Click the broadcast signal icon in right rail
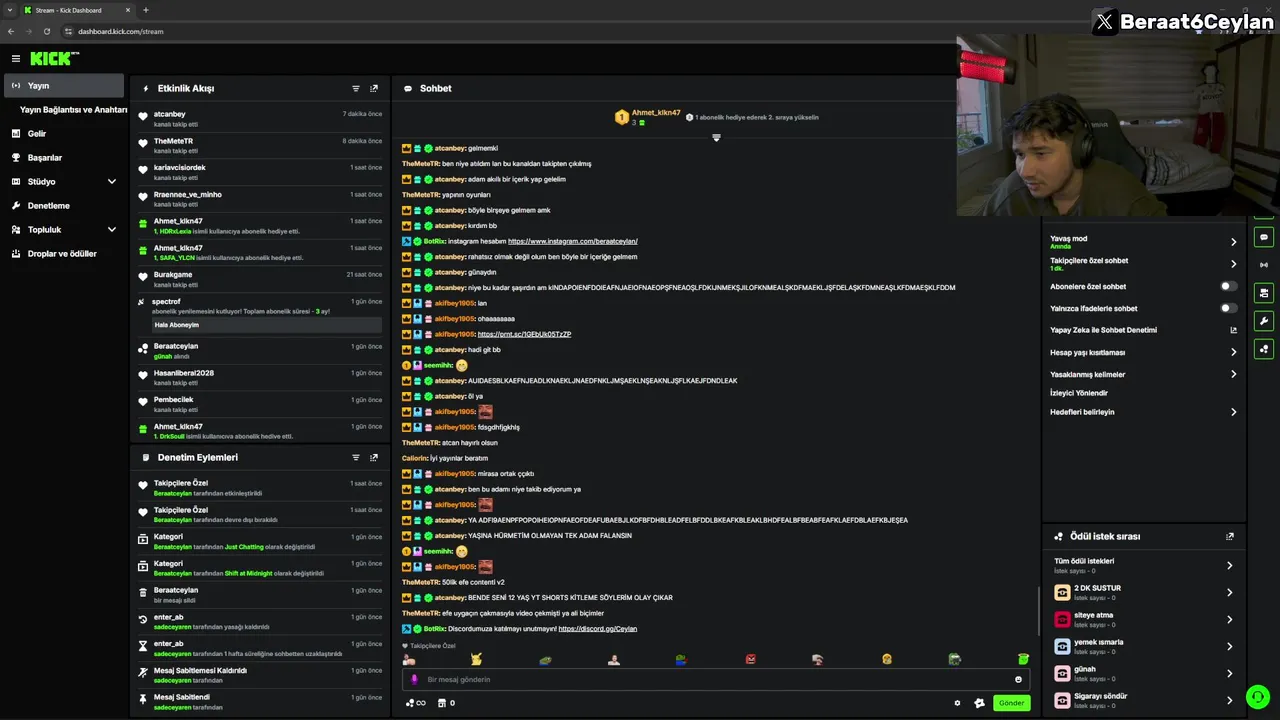This screenshot has height=720, width=1280. tap(1264, 265)
